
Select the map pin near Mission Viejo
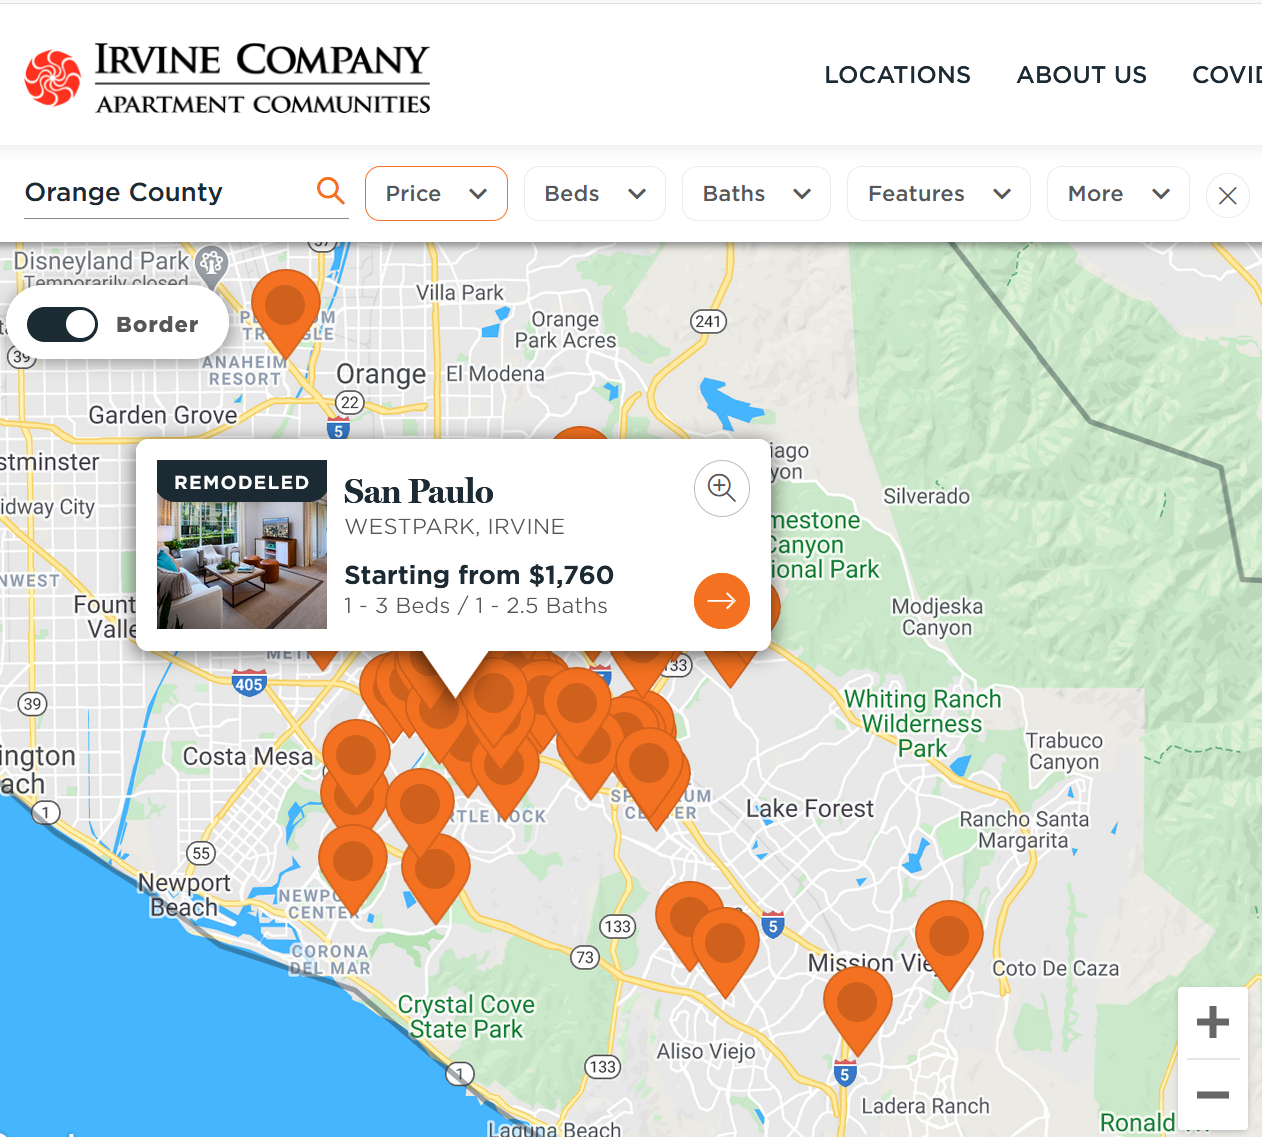tap(949, 945)
